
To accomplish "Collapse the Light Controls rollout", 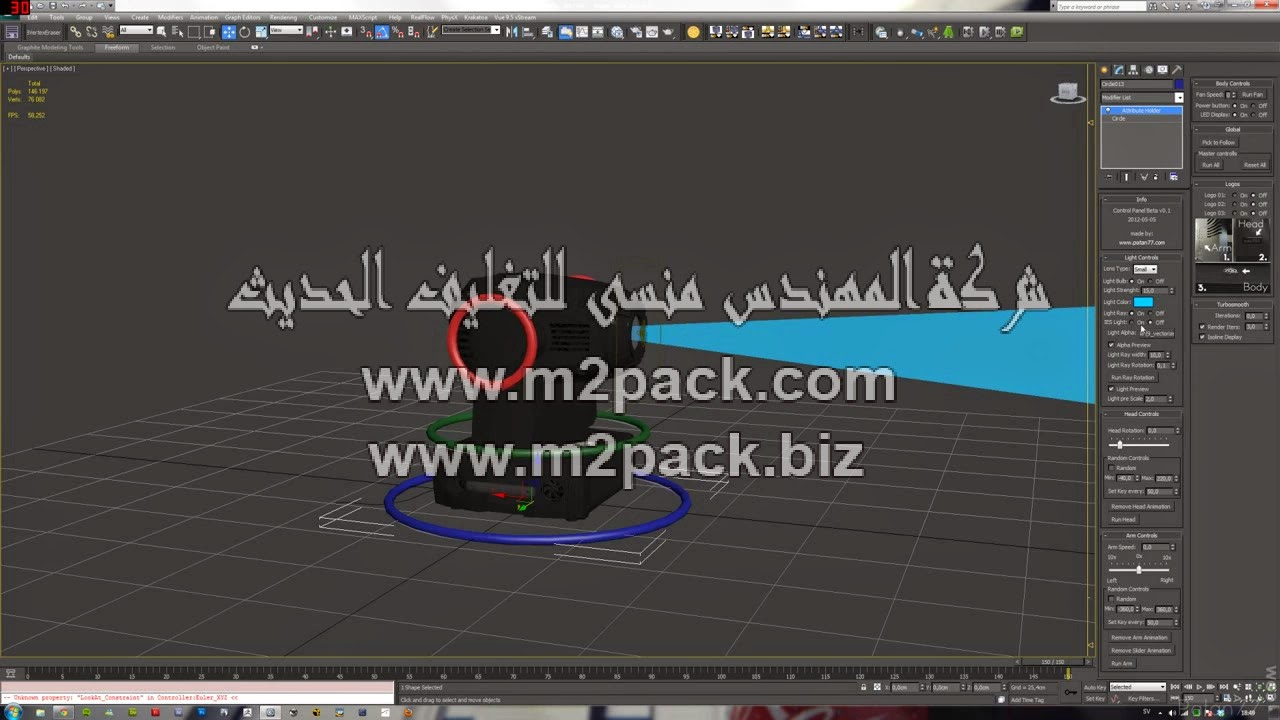I will point(1141,258).
